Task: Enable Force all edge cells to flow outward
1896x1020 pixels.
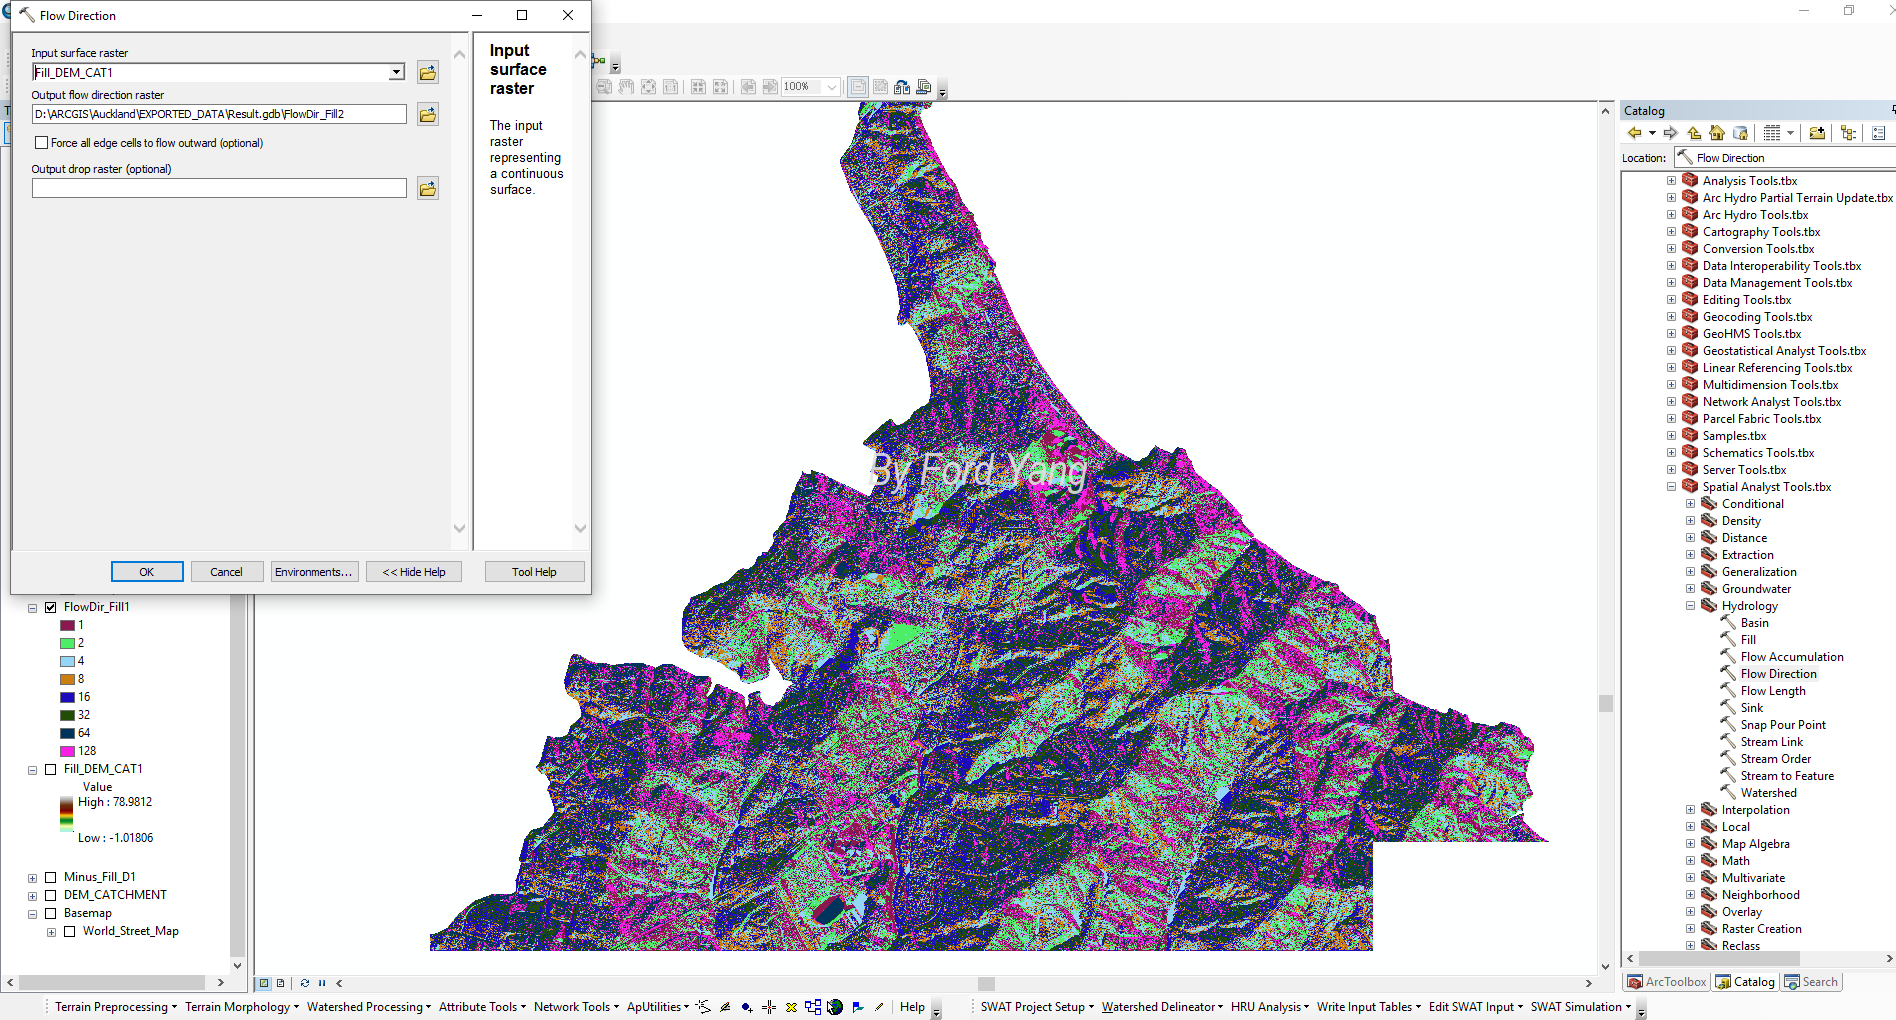Action: (42, 143)
